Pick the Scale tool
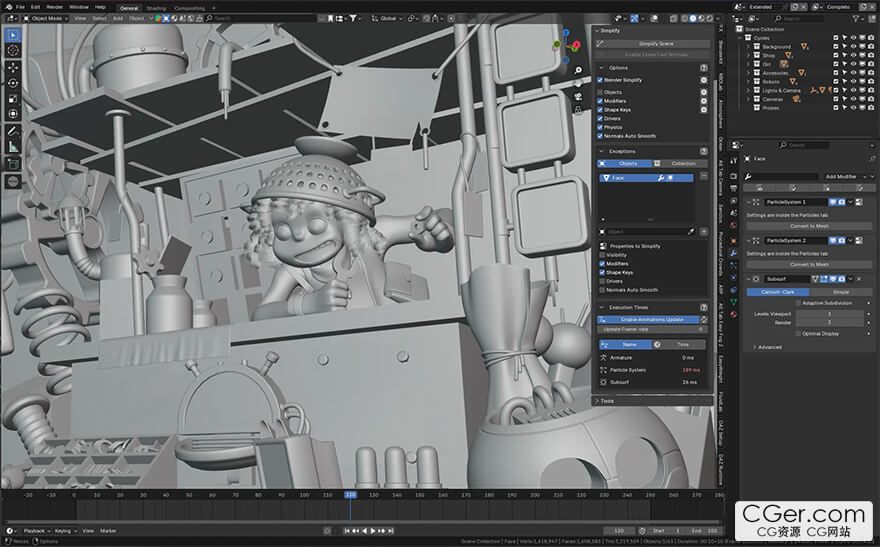This screenshot has width=880, height=547. [x=13, y=99]
